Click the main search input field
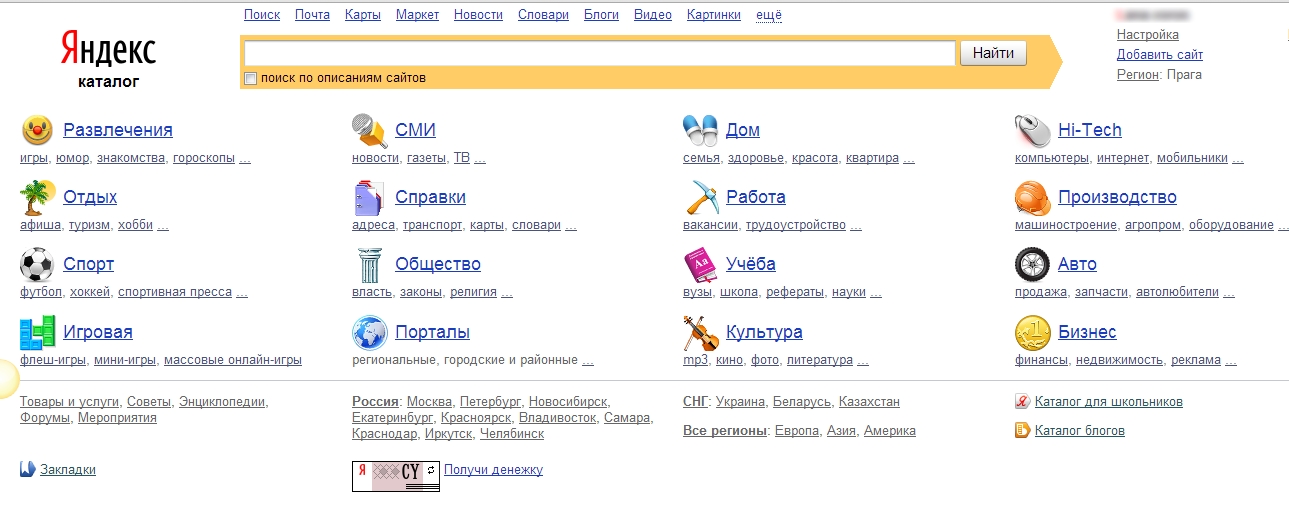The image size is (1289, 512). (600, 53)
